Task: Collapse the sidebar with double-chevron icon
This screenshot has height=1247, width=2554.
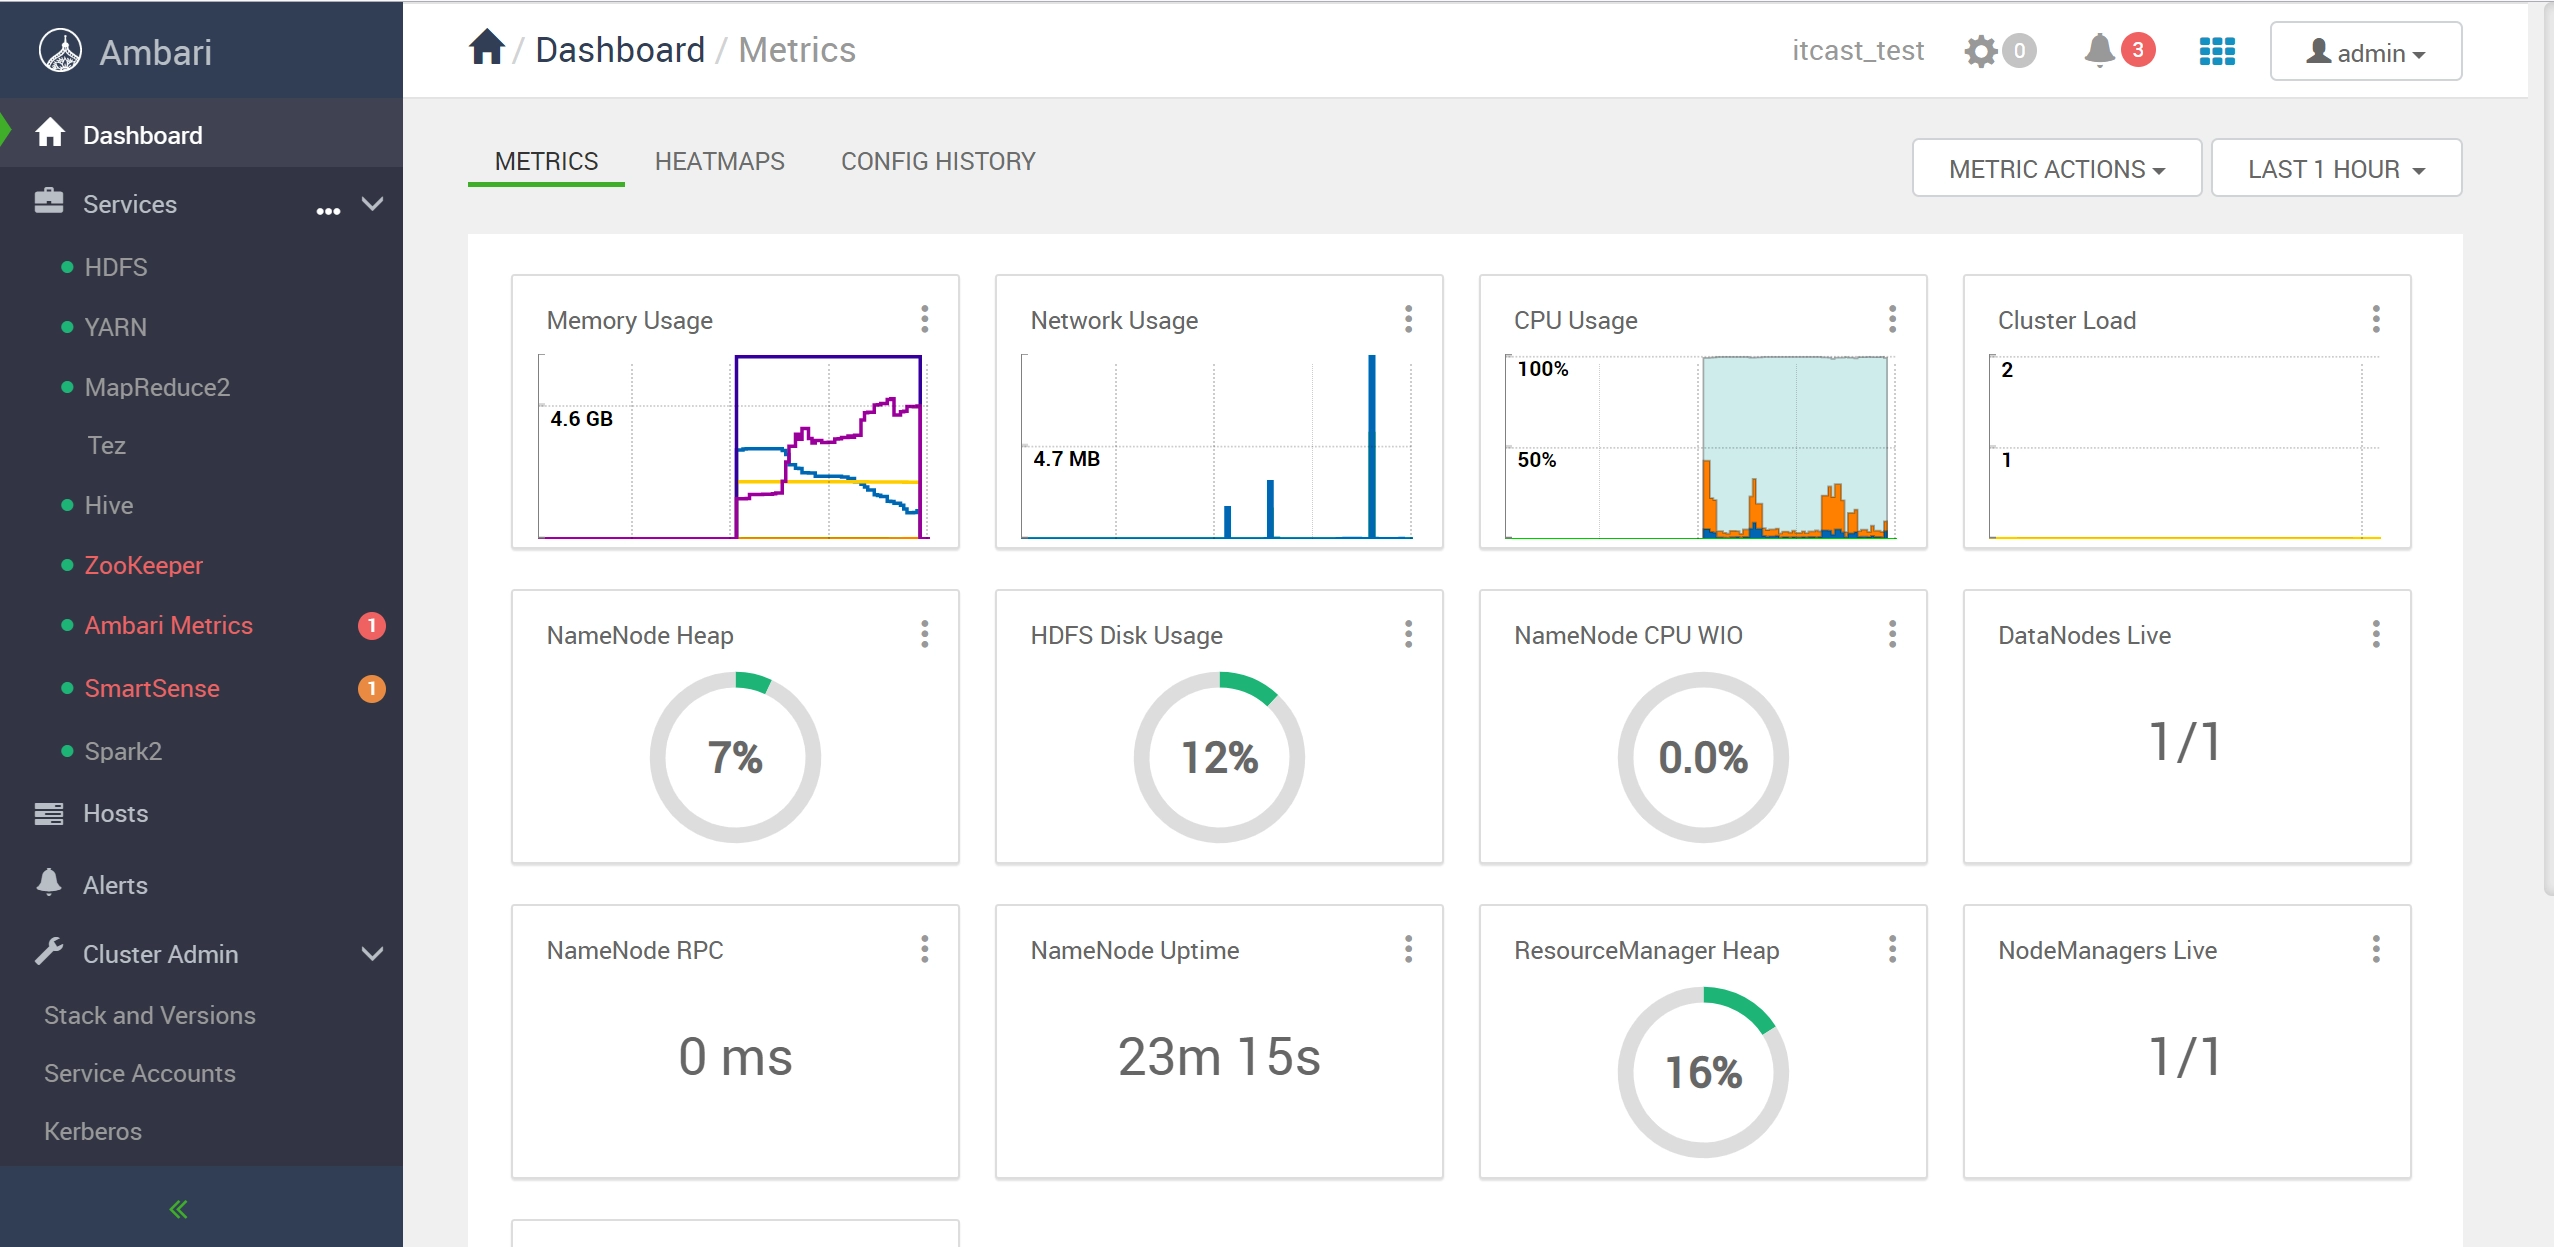Action: point(179,1209)
